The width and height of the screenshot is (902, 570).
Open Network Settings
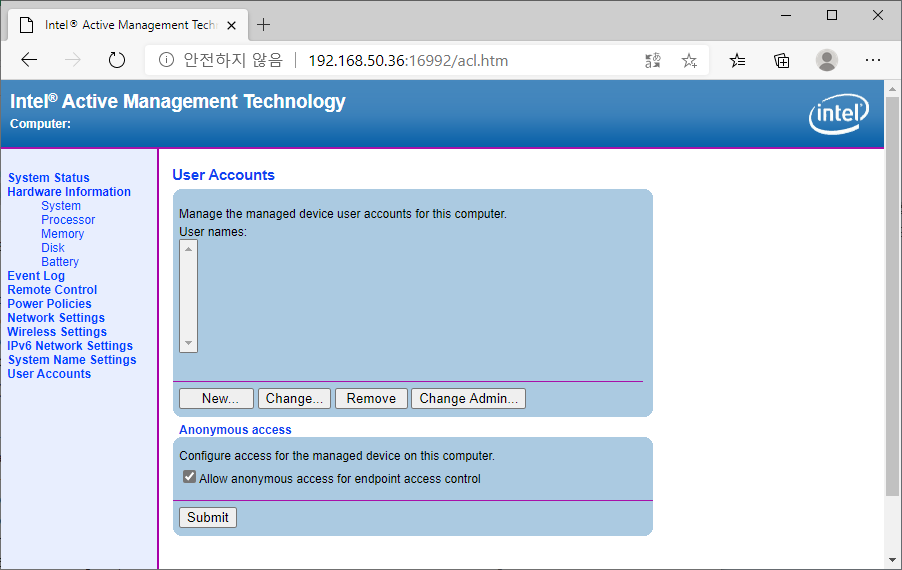tap(56, 317)
